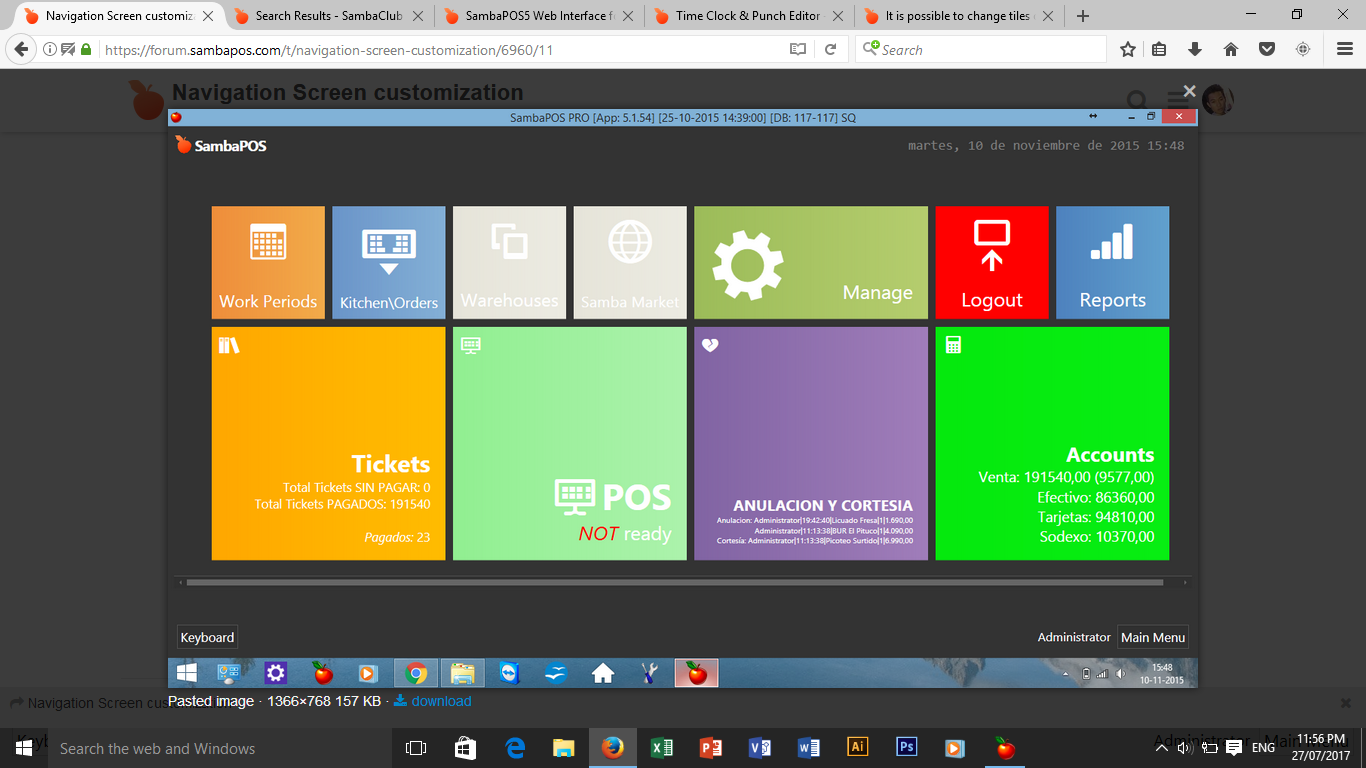1366x768 pixels.
Task: Open the Firefox hamburger menu
Action: click(1344, 49)
